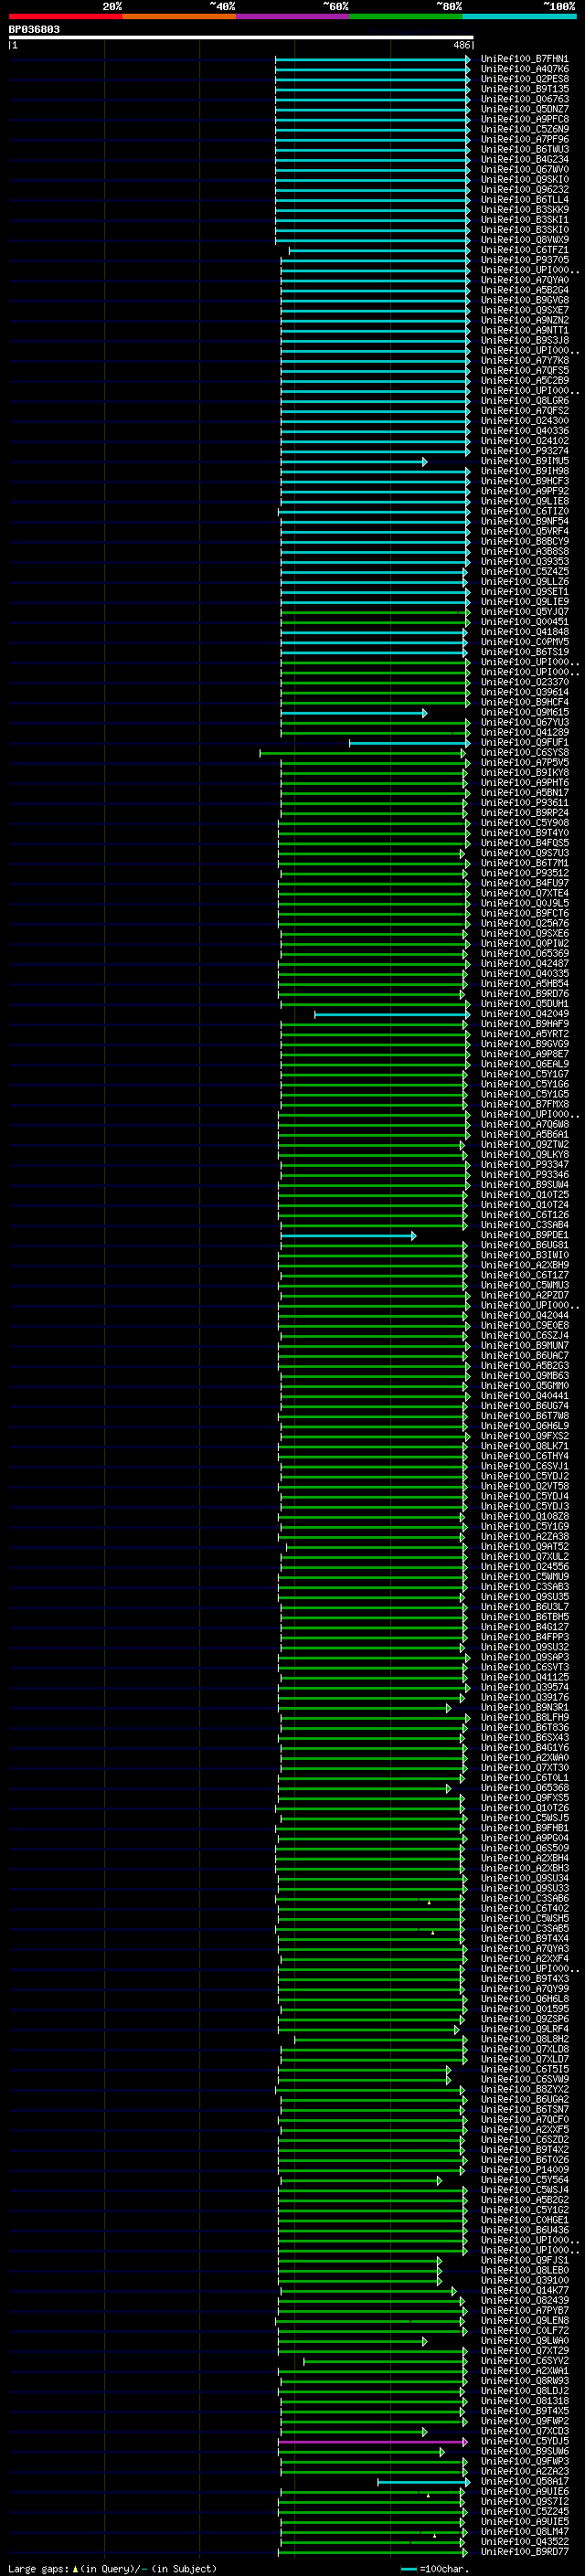585x2576 pixels.
Task: Select hit label UniRef100_C5Z6N9
Action: (x=525, y=130)
